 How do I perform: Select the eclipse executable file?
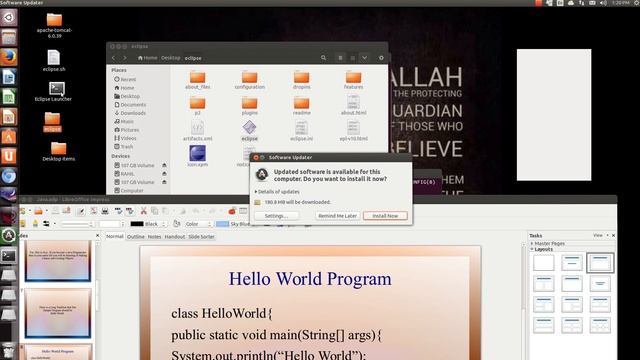249,131
